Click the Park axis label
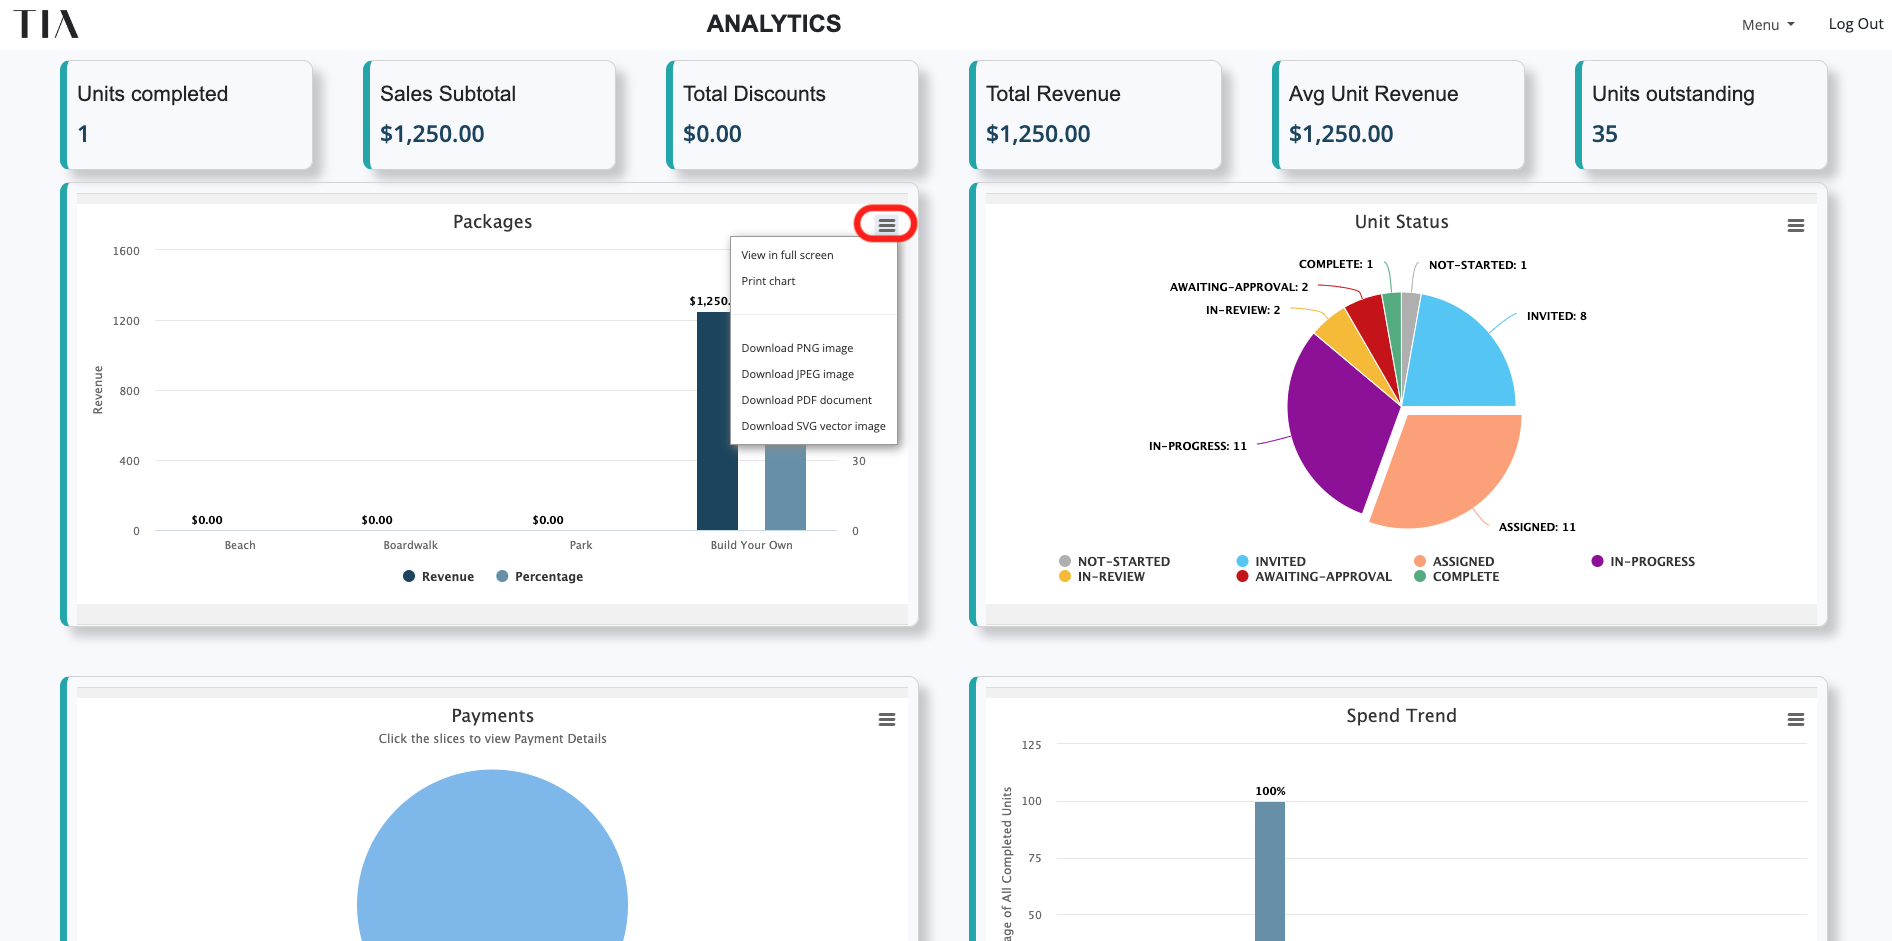This screenshot has height=941, width=1892. pos(581,545)
